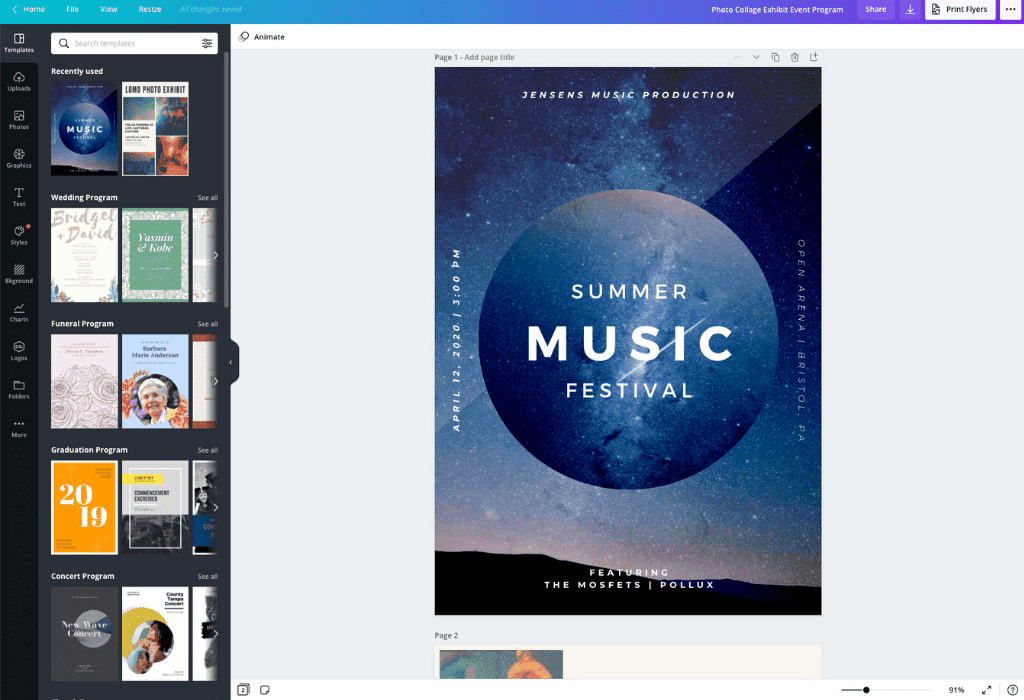
Task: Duplicate Page 1 with the copy icon
Action: click(x=776, y=57)
